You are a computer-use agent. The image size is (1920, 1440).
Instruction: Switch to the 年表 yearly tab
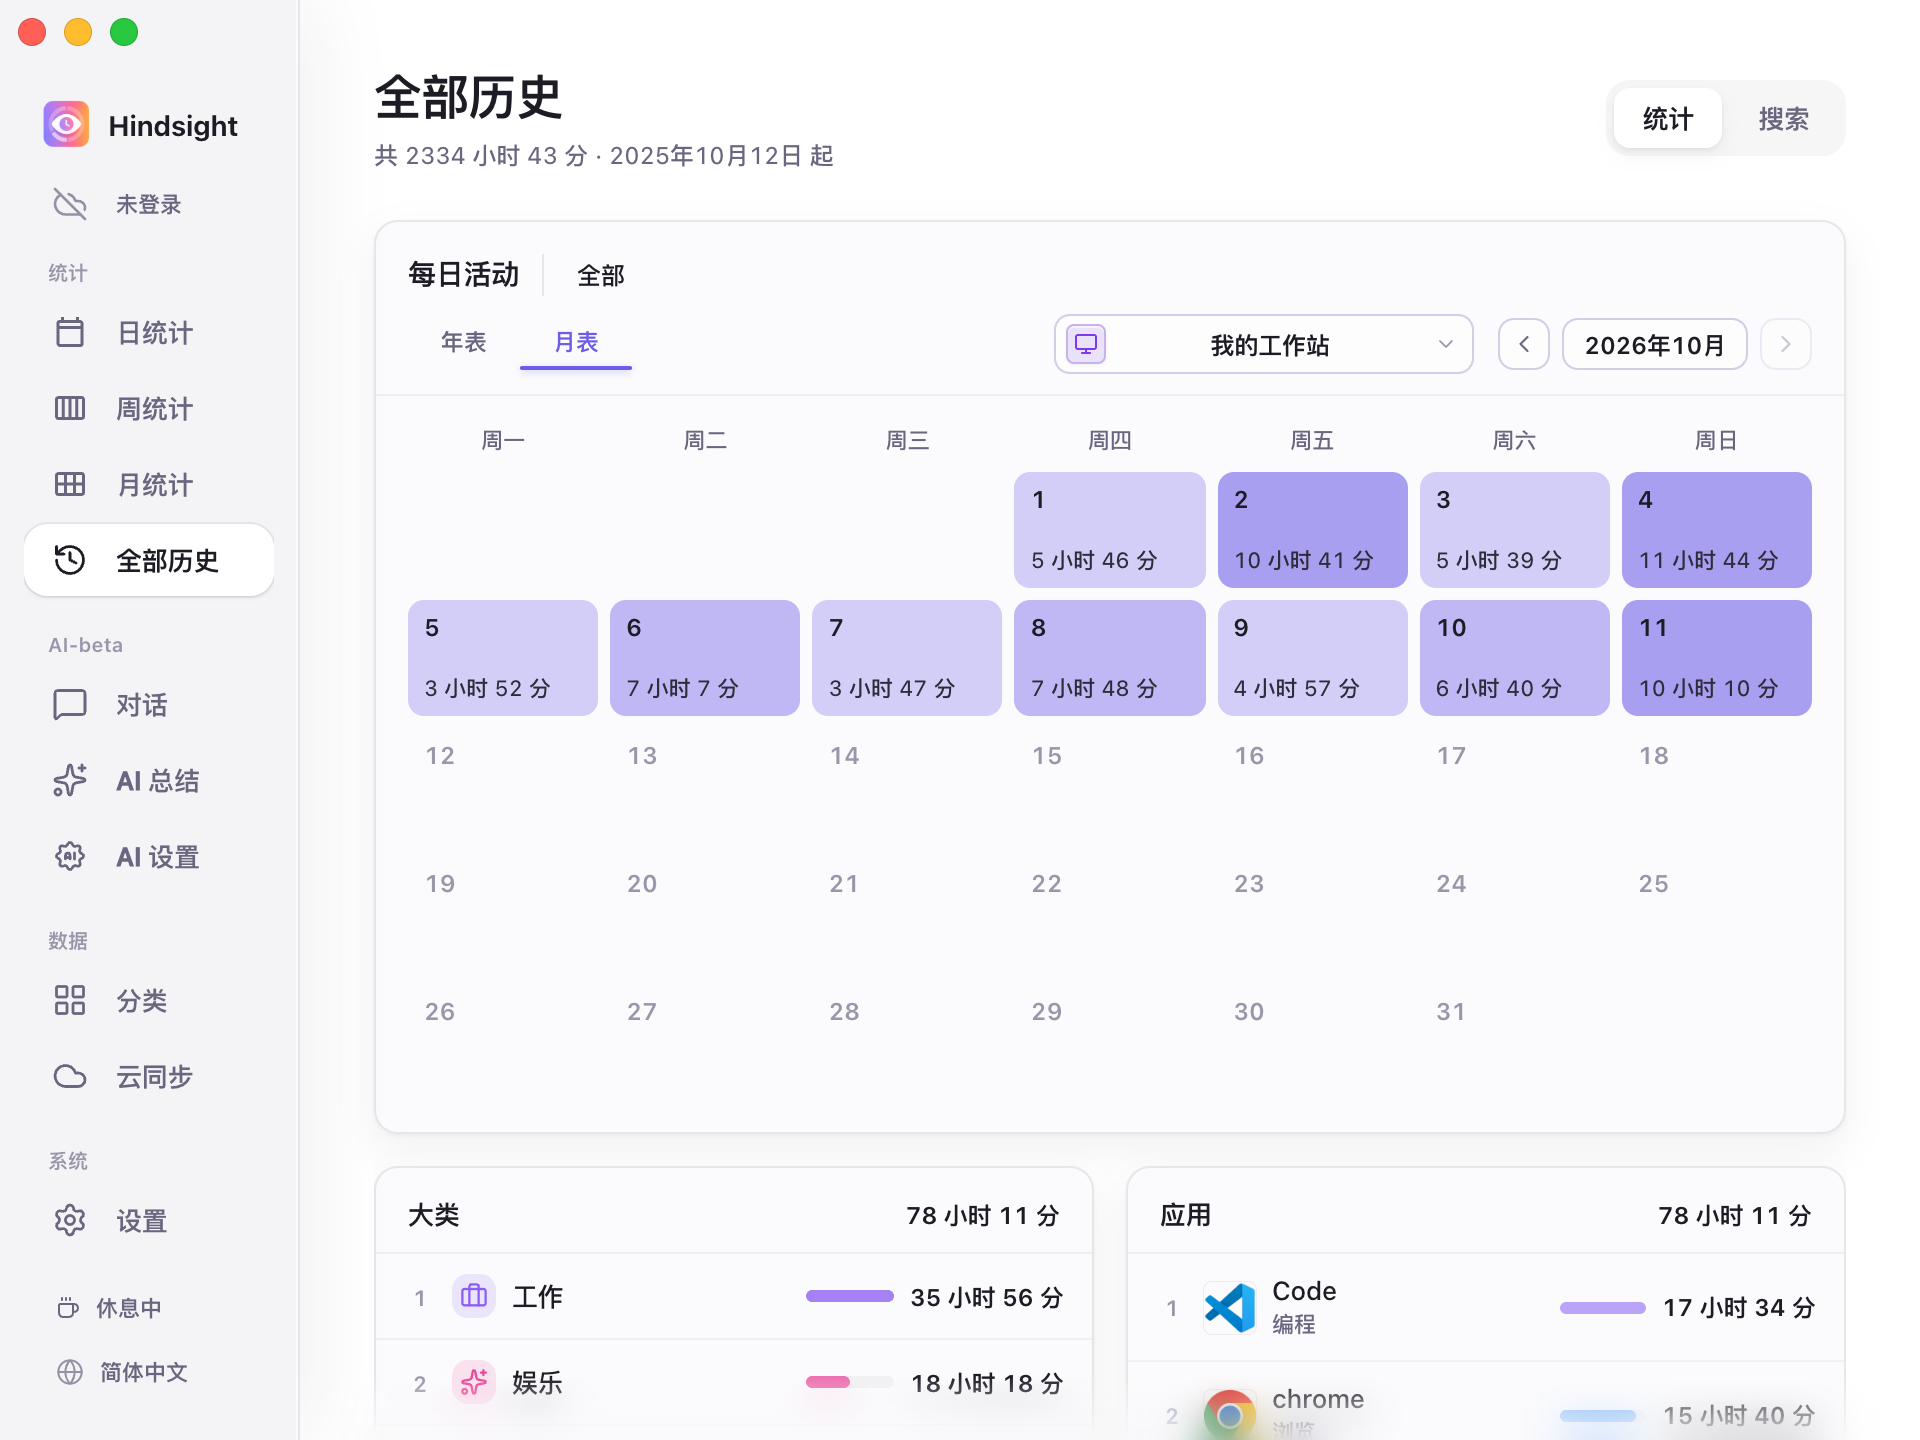coord(464,343)
